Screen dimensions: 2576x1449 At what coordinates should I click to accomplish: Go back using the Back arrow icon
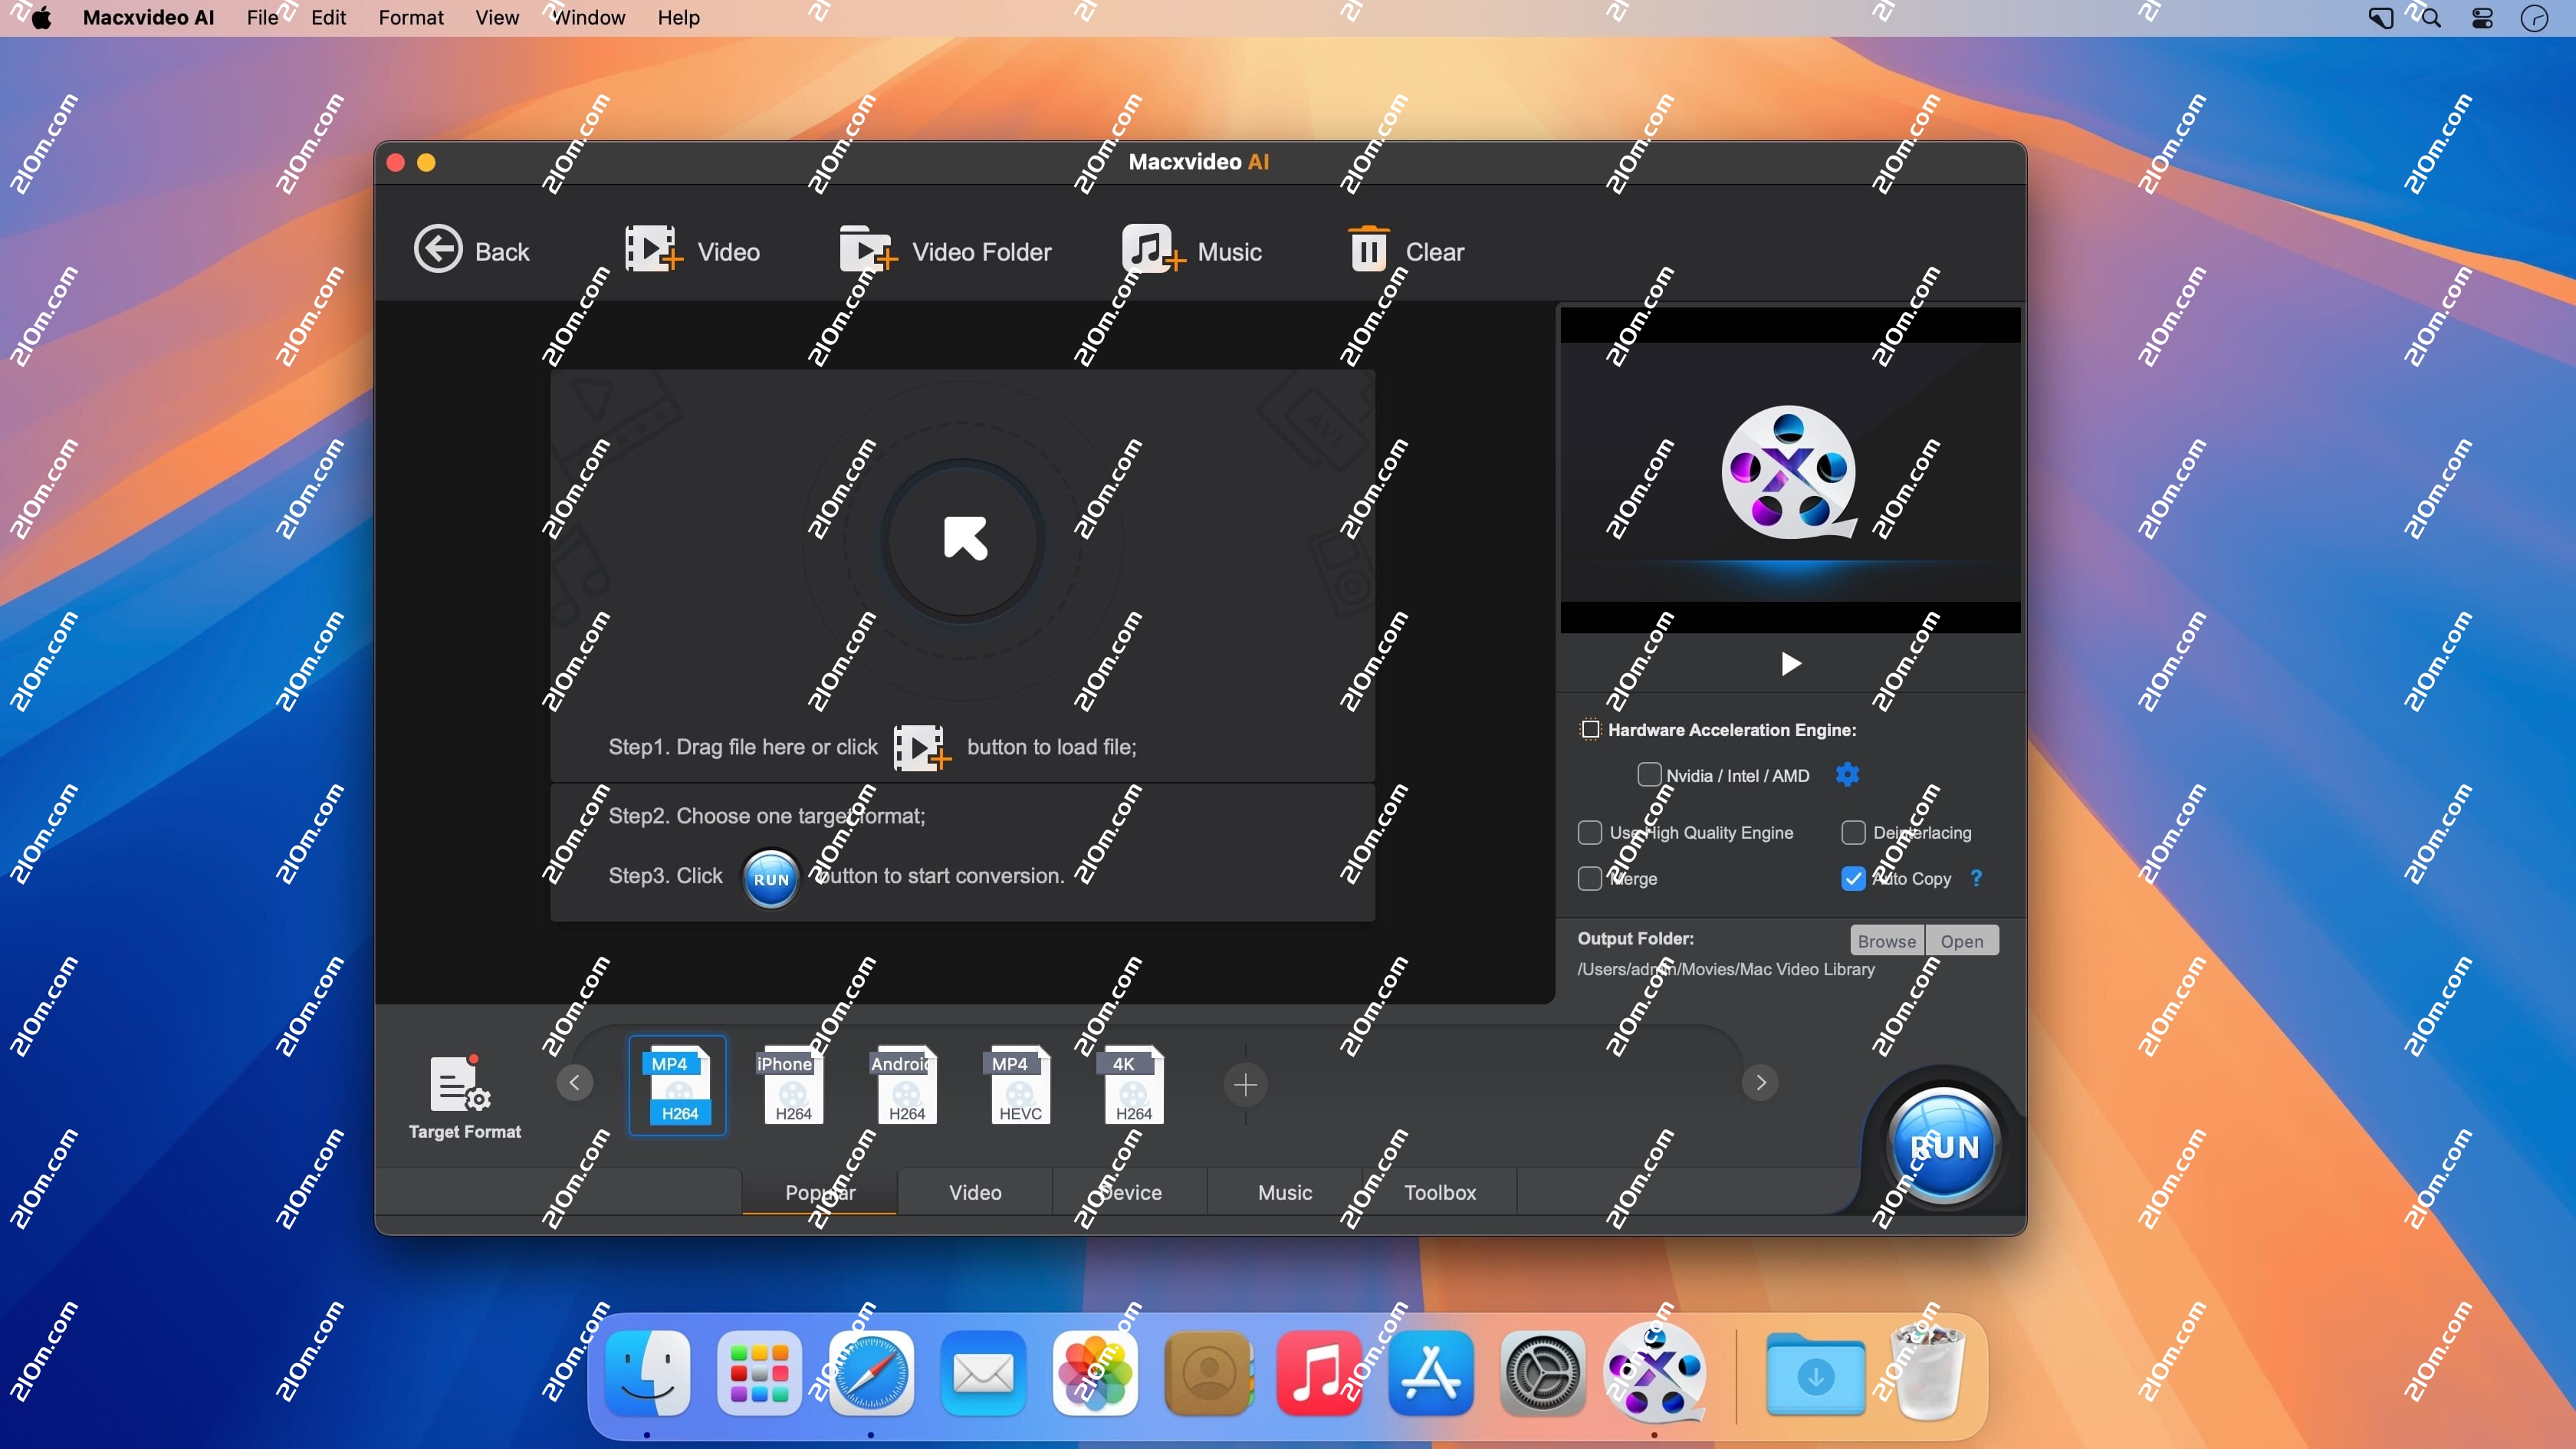tap(437, 249)
